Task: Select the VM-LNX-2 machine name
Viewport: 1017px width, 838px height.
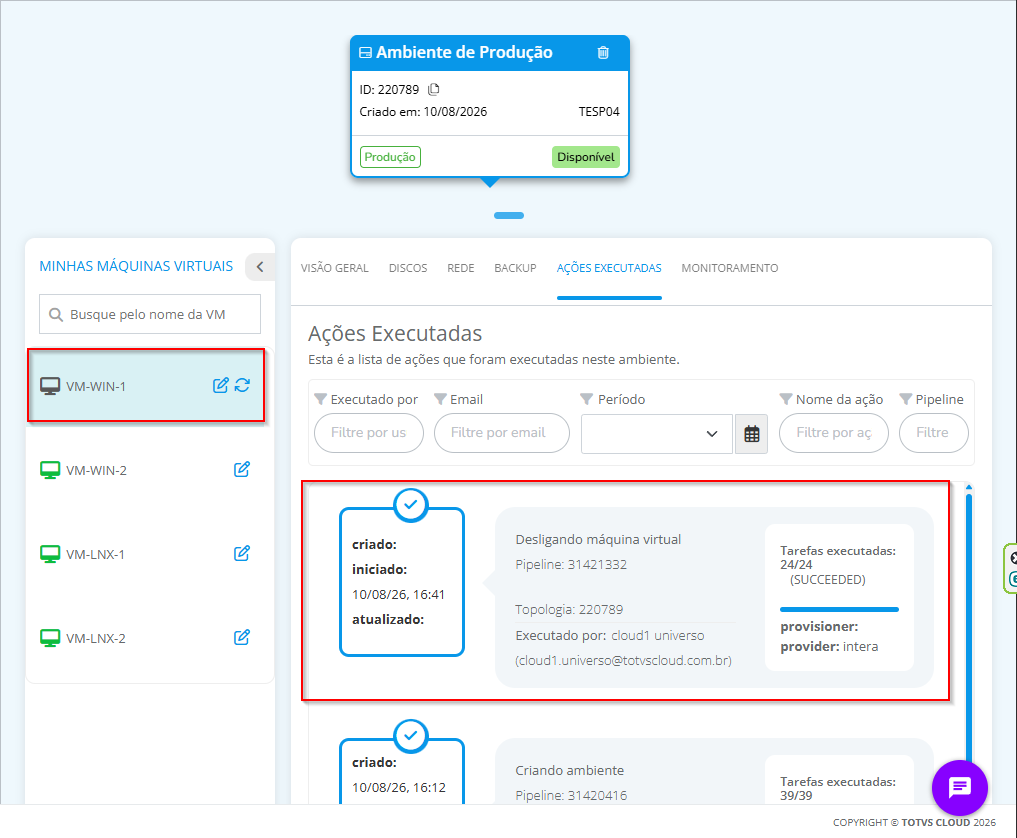Action: [x=96, y=638]
